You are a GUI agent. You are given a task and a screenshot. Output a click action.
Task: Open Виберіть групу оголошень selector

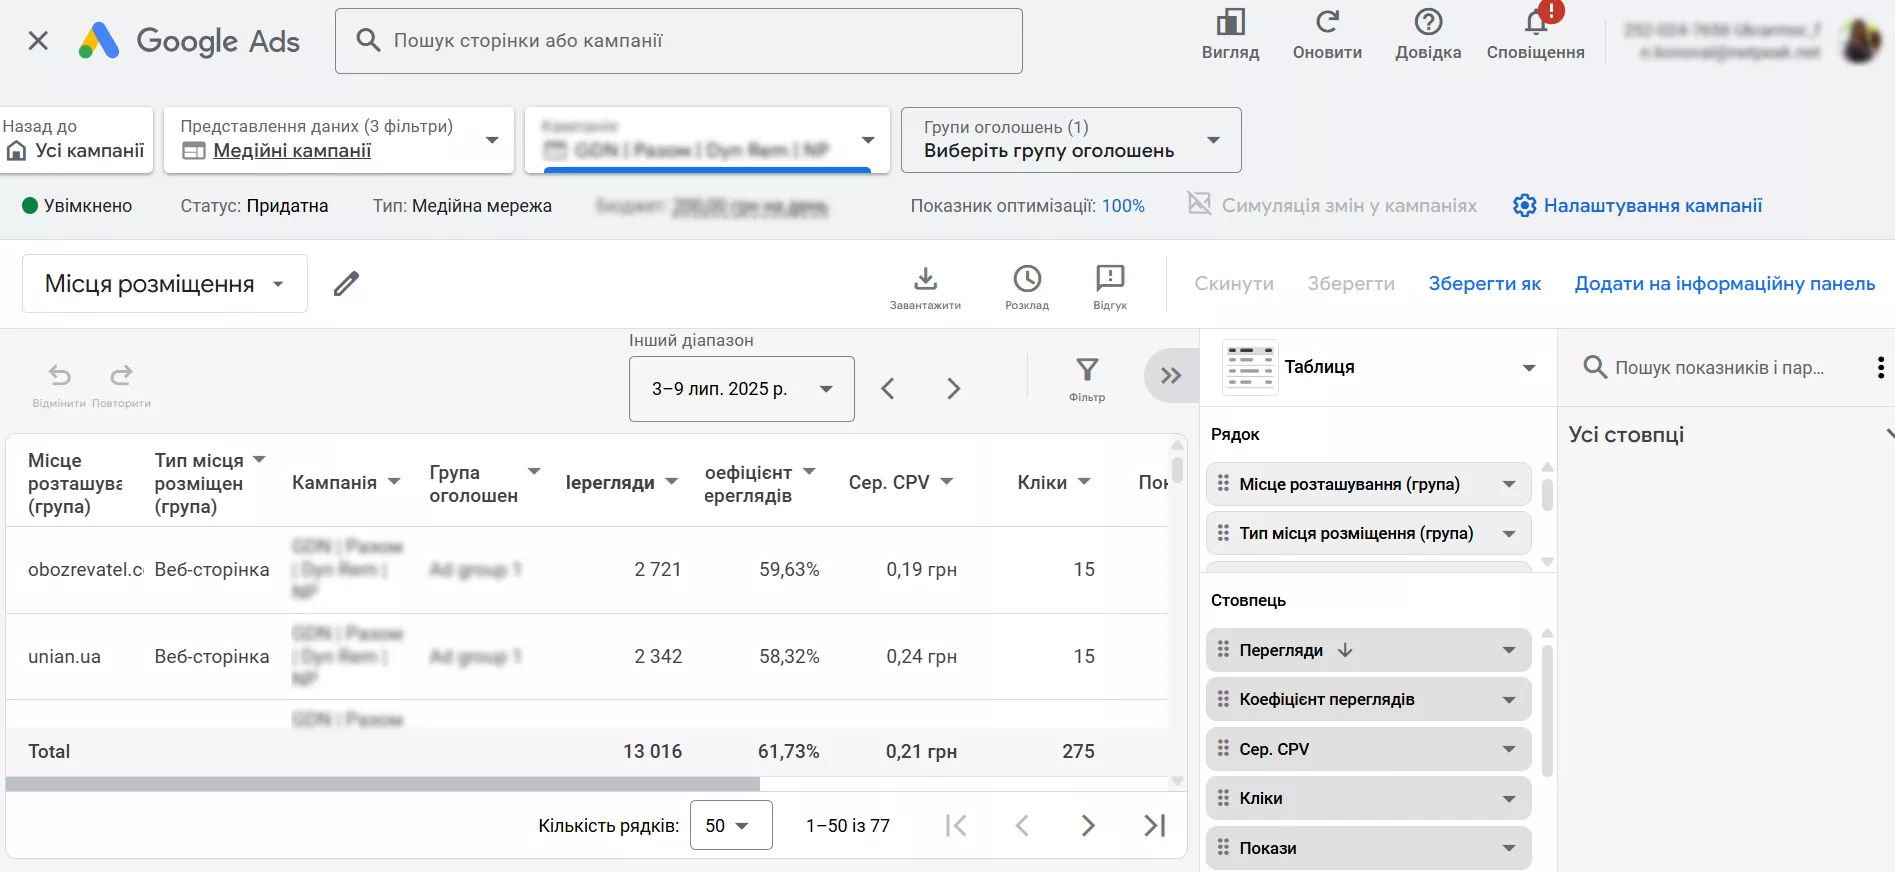(x=1071, y=140)
